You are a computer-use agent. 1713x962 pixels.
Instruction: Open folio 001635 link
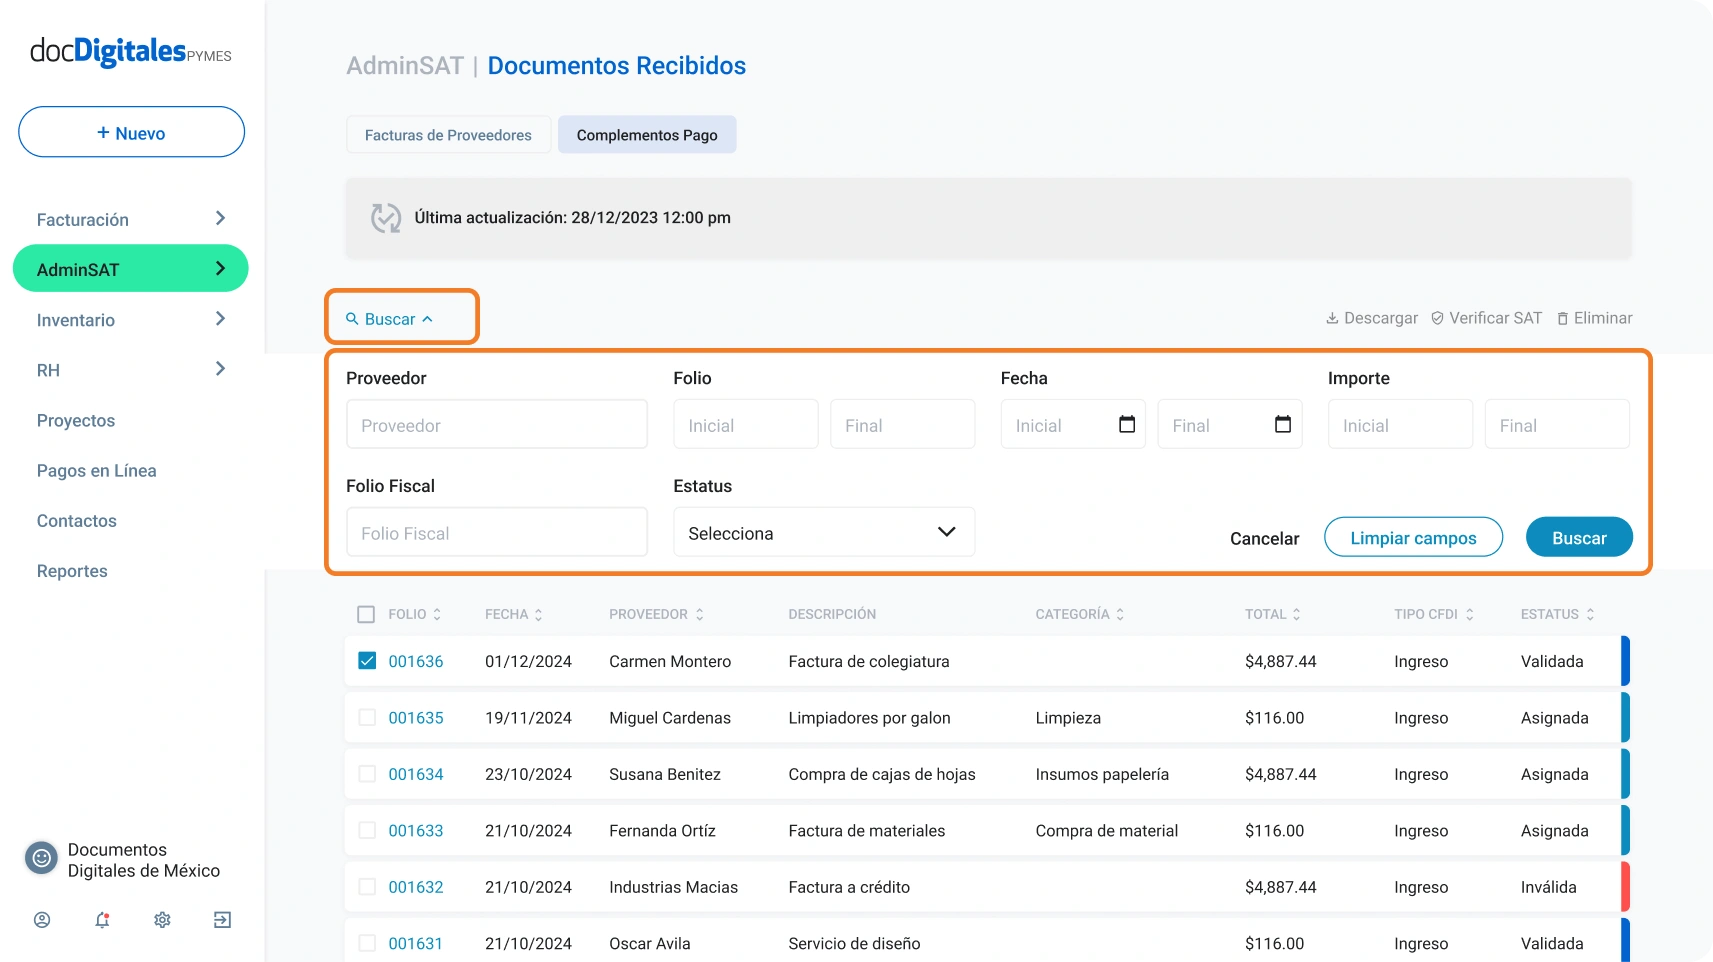tap(416, 718)
